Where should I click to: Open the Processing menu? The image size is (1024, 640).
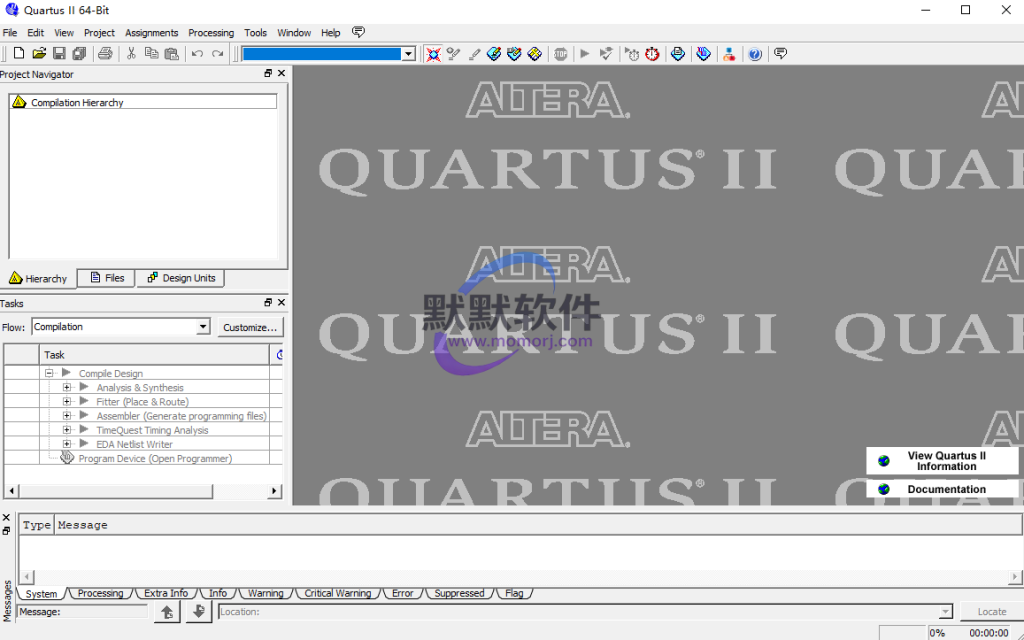click(x=211, y=33)
